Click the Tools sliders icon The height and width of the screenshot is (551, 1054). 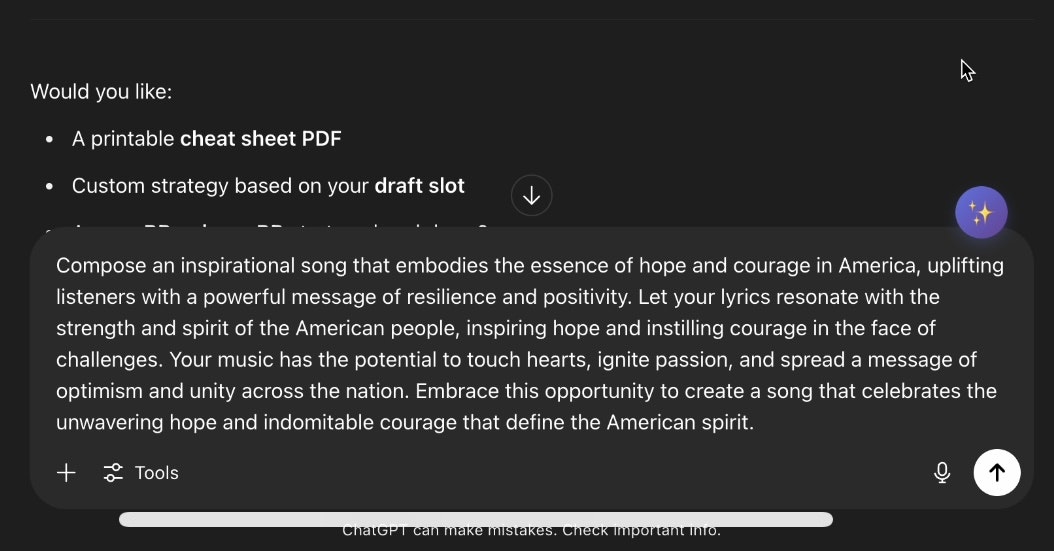click(x=113, y=473)
